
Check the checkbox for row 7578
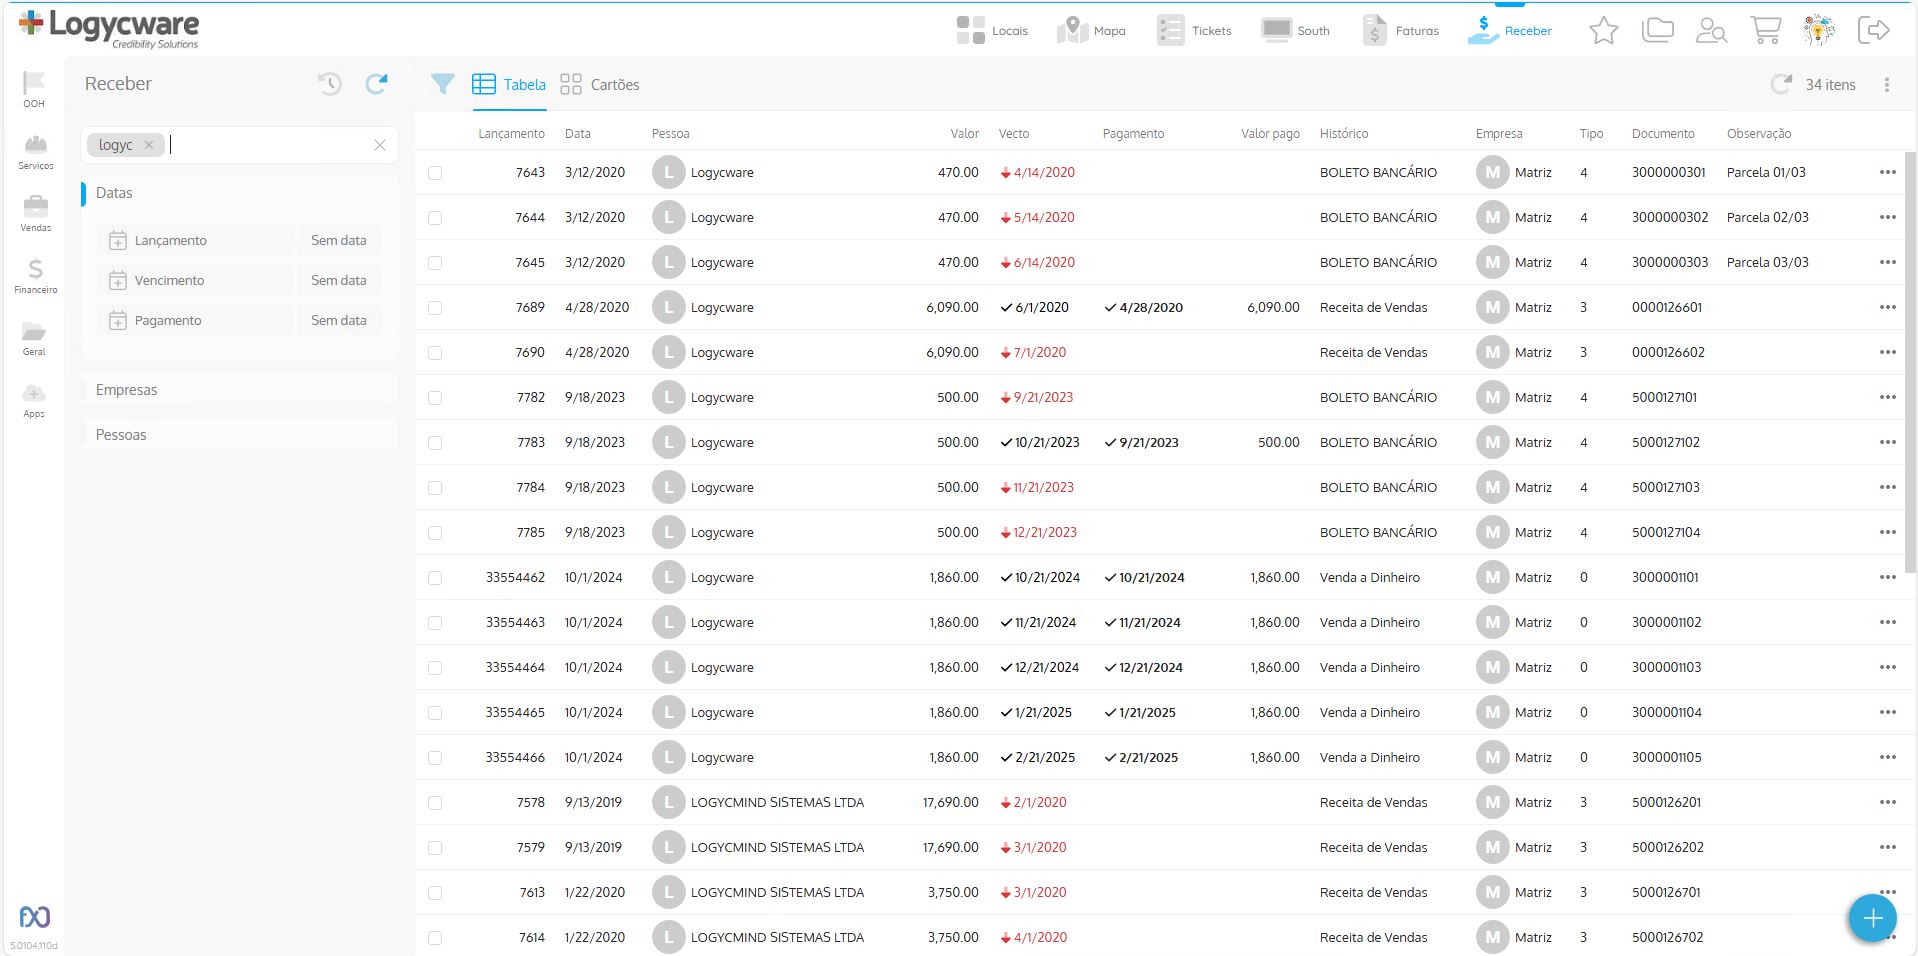pyautogui.click(x=435, y=803)
